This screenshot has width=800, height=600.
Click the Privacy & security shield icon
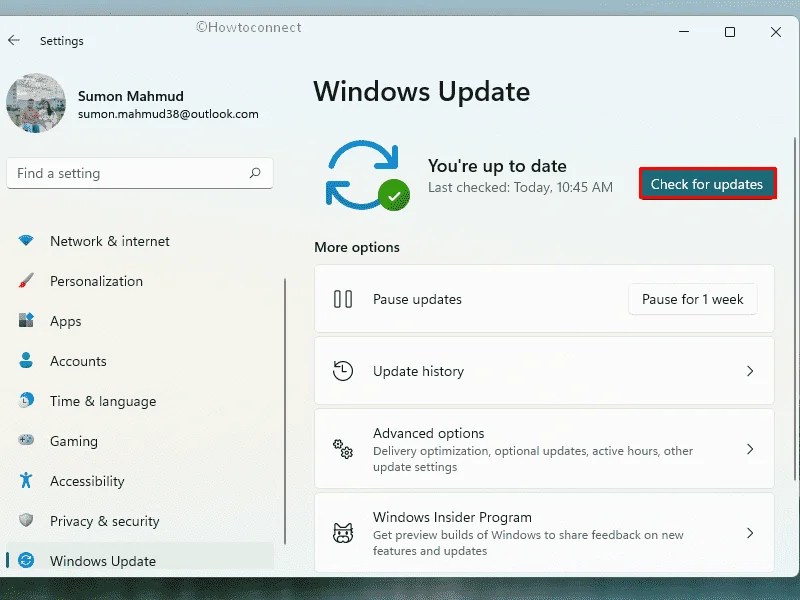(x=26, y=521)
